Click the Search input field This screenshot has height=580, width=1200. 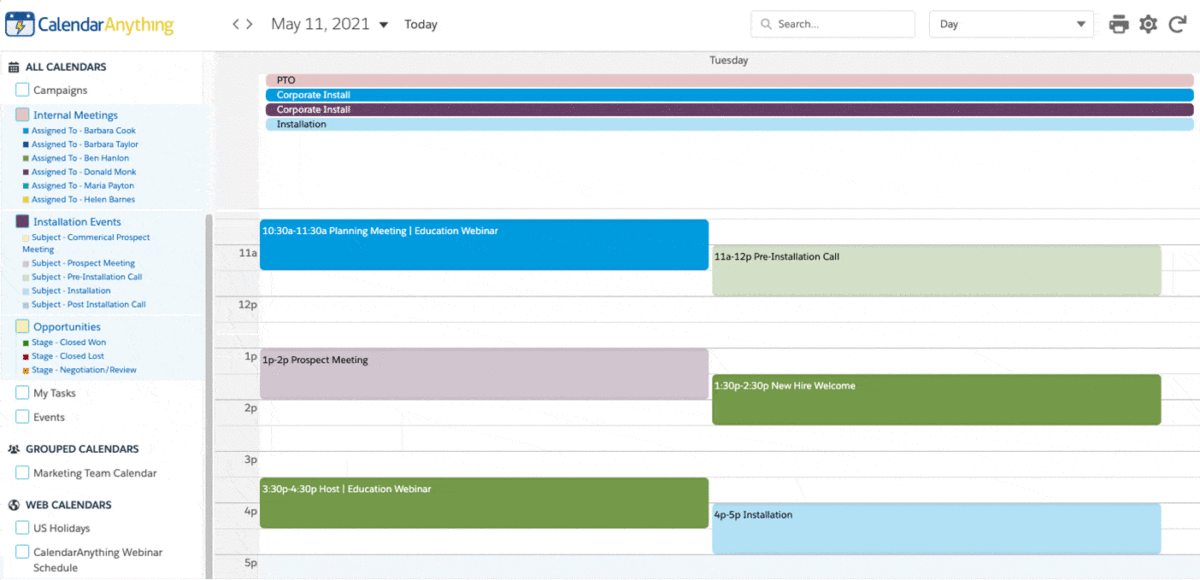click(840, 24)
